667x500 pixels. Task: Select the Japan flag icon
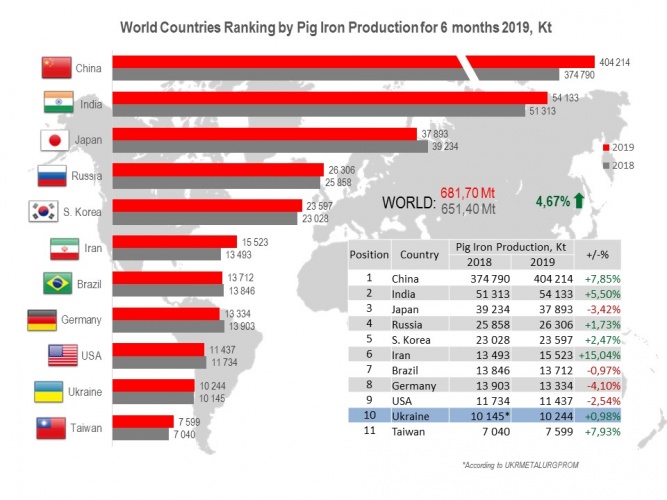[54, 140]
